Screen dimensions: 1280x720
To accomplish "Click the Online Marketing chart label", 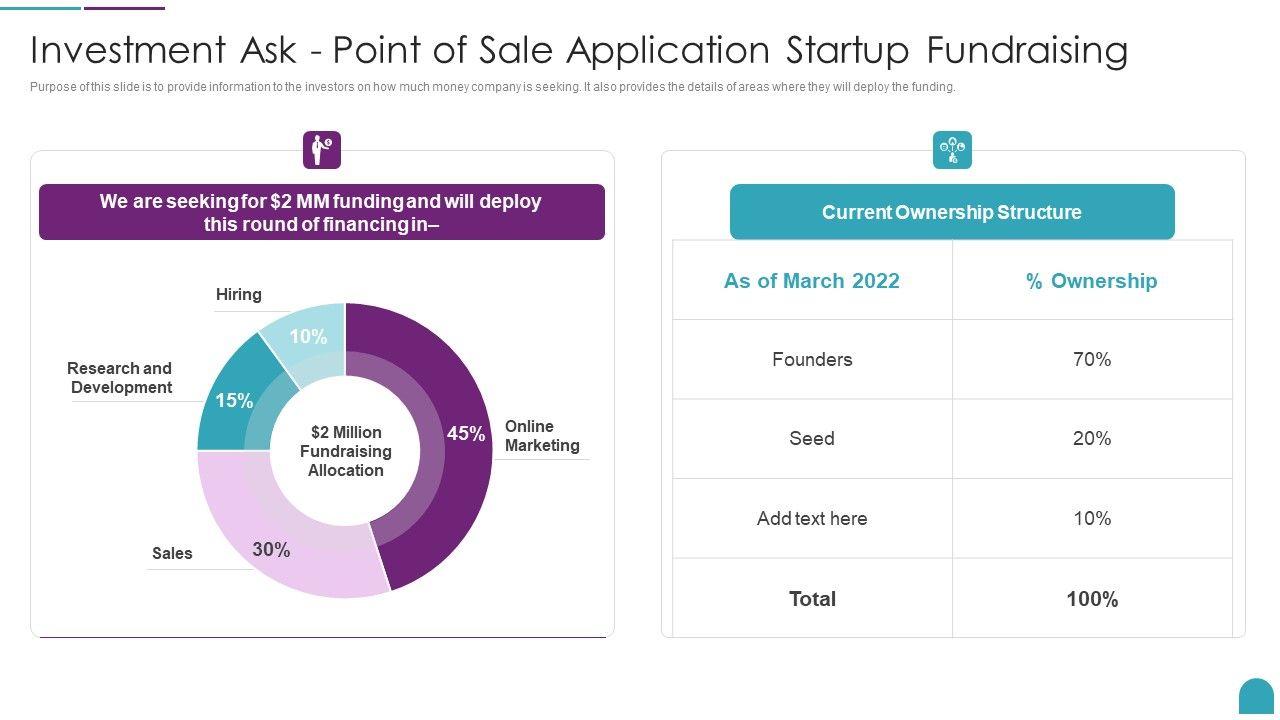I will (541, 436).
